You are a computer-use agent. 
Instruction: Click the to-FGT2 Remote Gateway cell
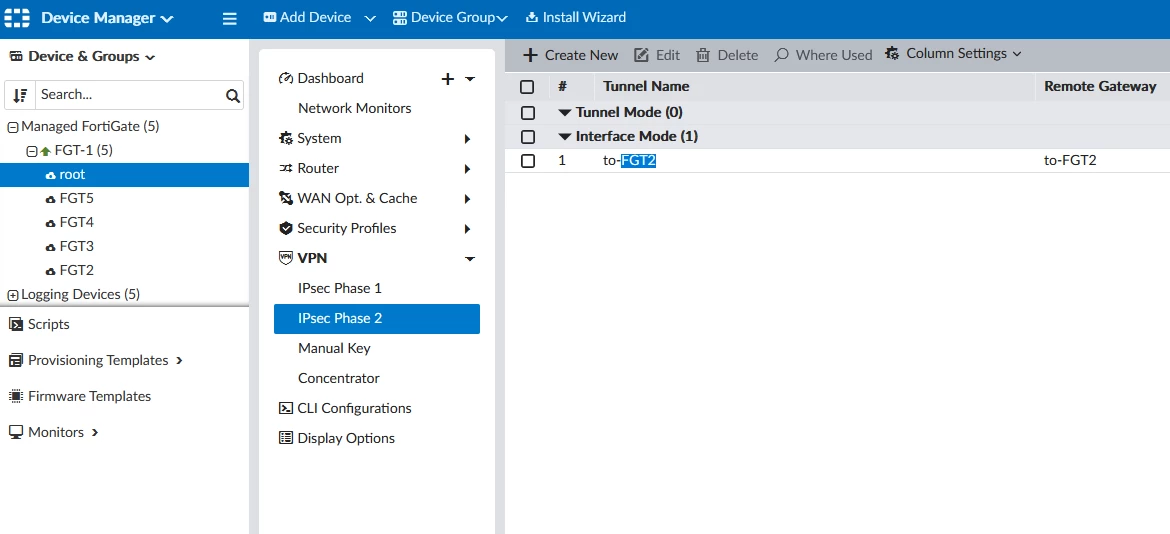point(1070,160)
